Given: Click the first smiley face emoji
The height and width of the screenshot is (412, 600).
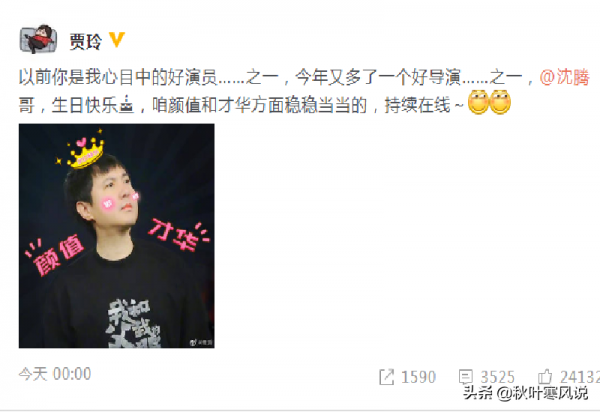Looking at the screenshot, I should tap(478, 103).
